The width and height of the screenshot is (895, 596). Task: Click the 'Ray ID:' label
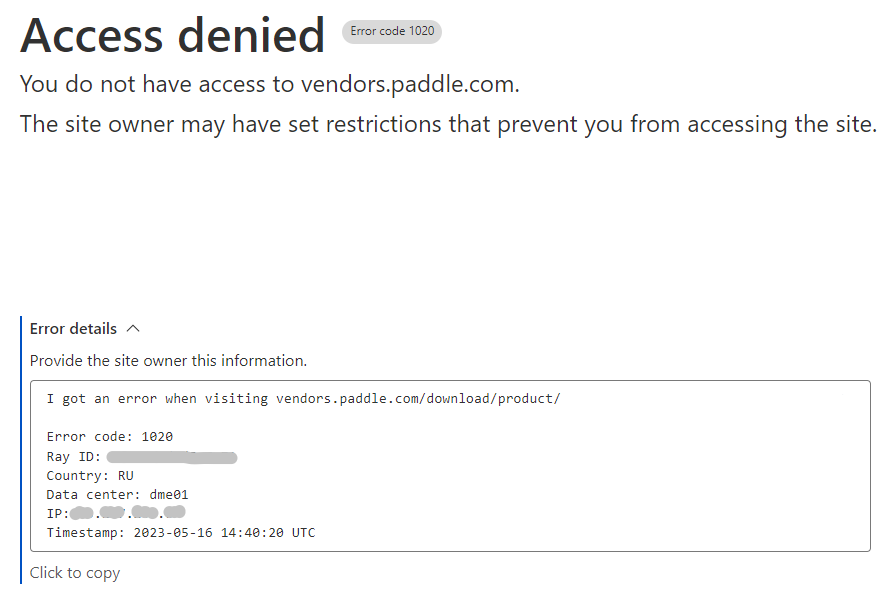pyautogui.click(x=74, y=457)
